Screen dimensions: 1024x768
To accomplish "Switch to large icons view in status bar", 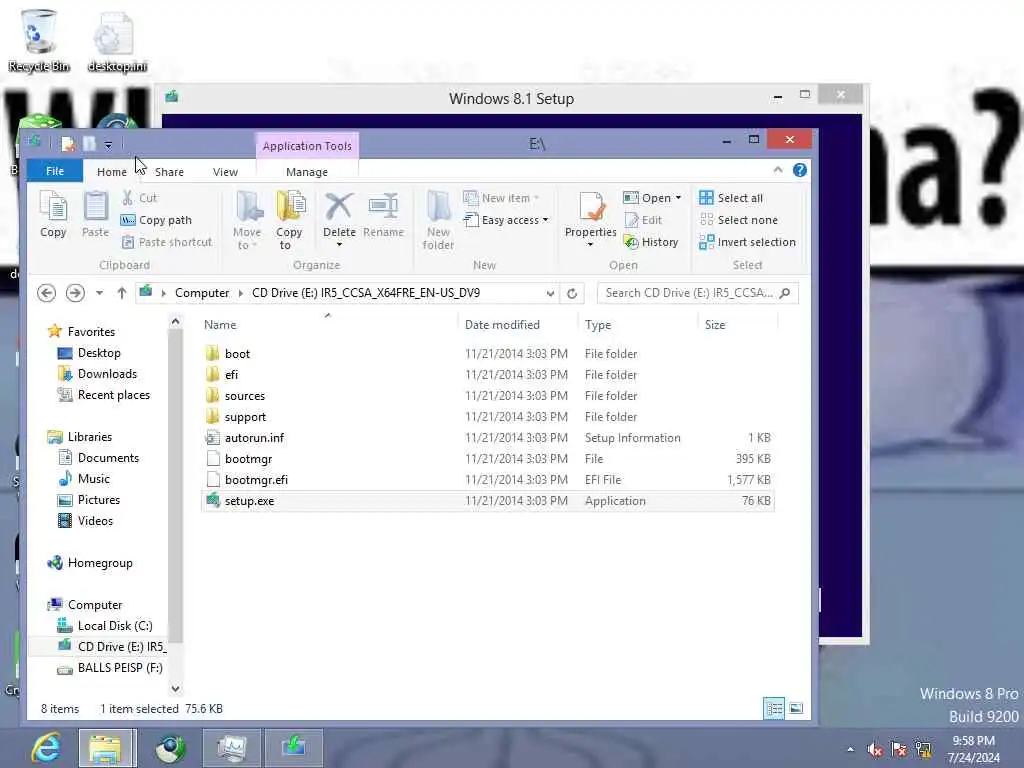I will [x=796, y=709].
